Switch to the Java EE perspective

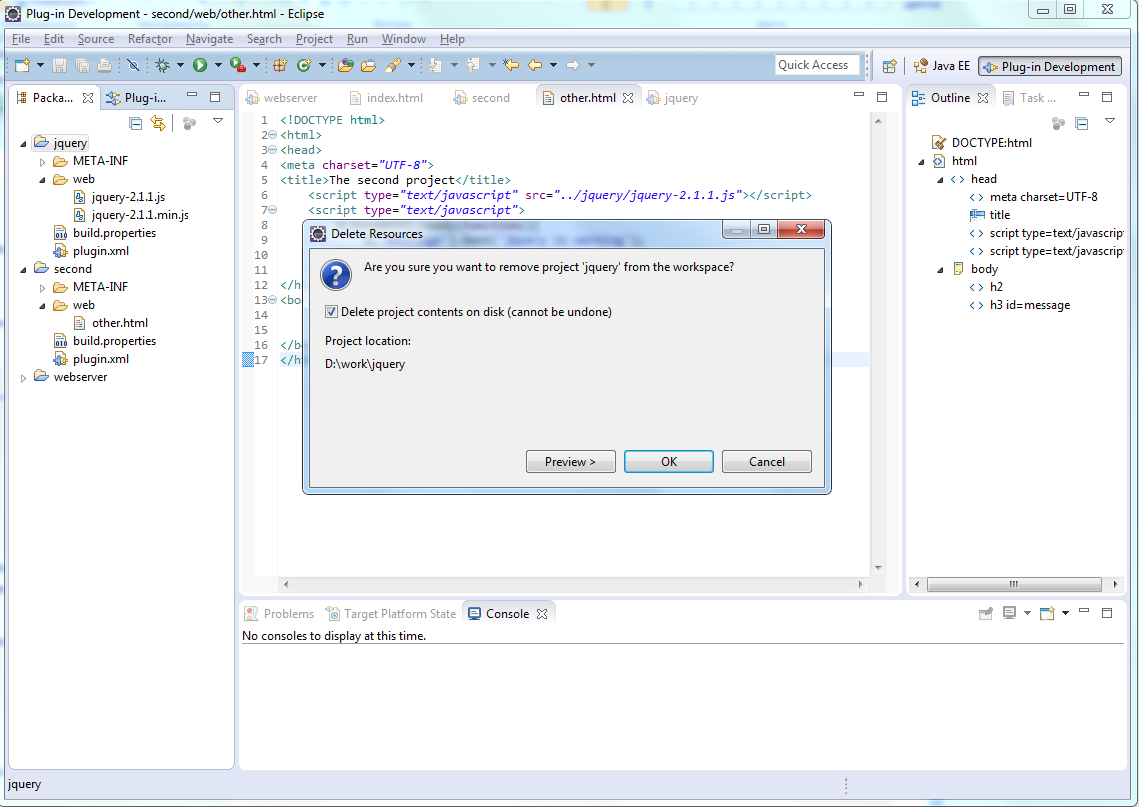pyautogui.click(x=941, y=66)
